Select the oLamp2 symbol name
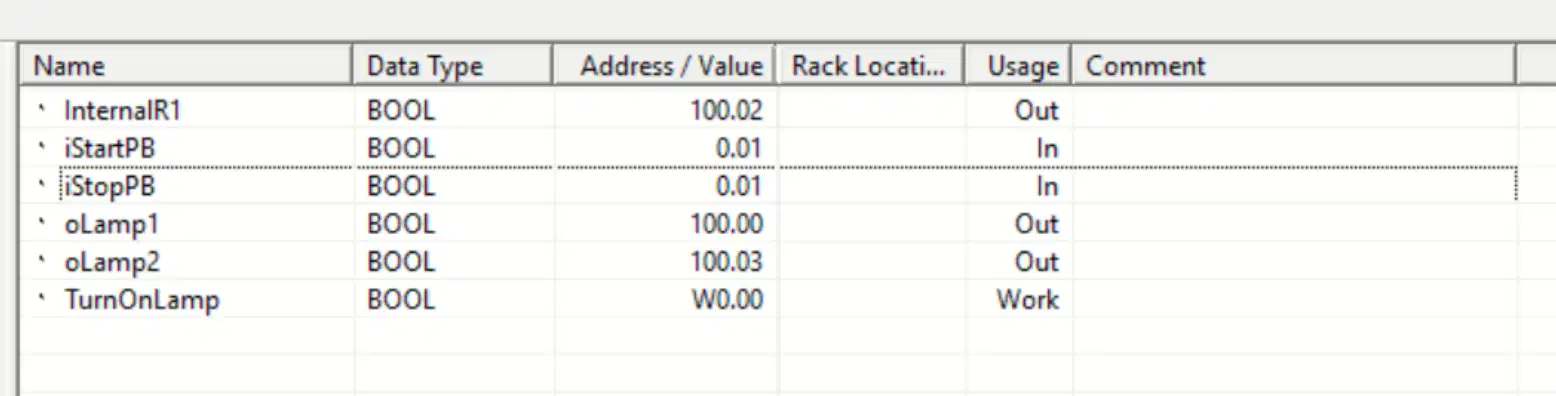 (112, 261)
